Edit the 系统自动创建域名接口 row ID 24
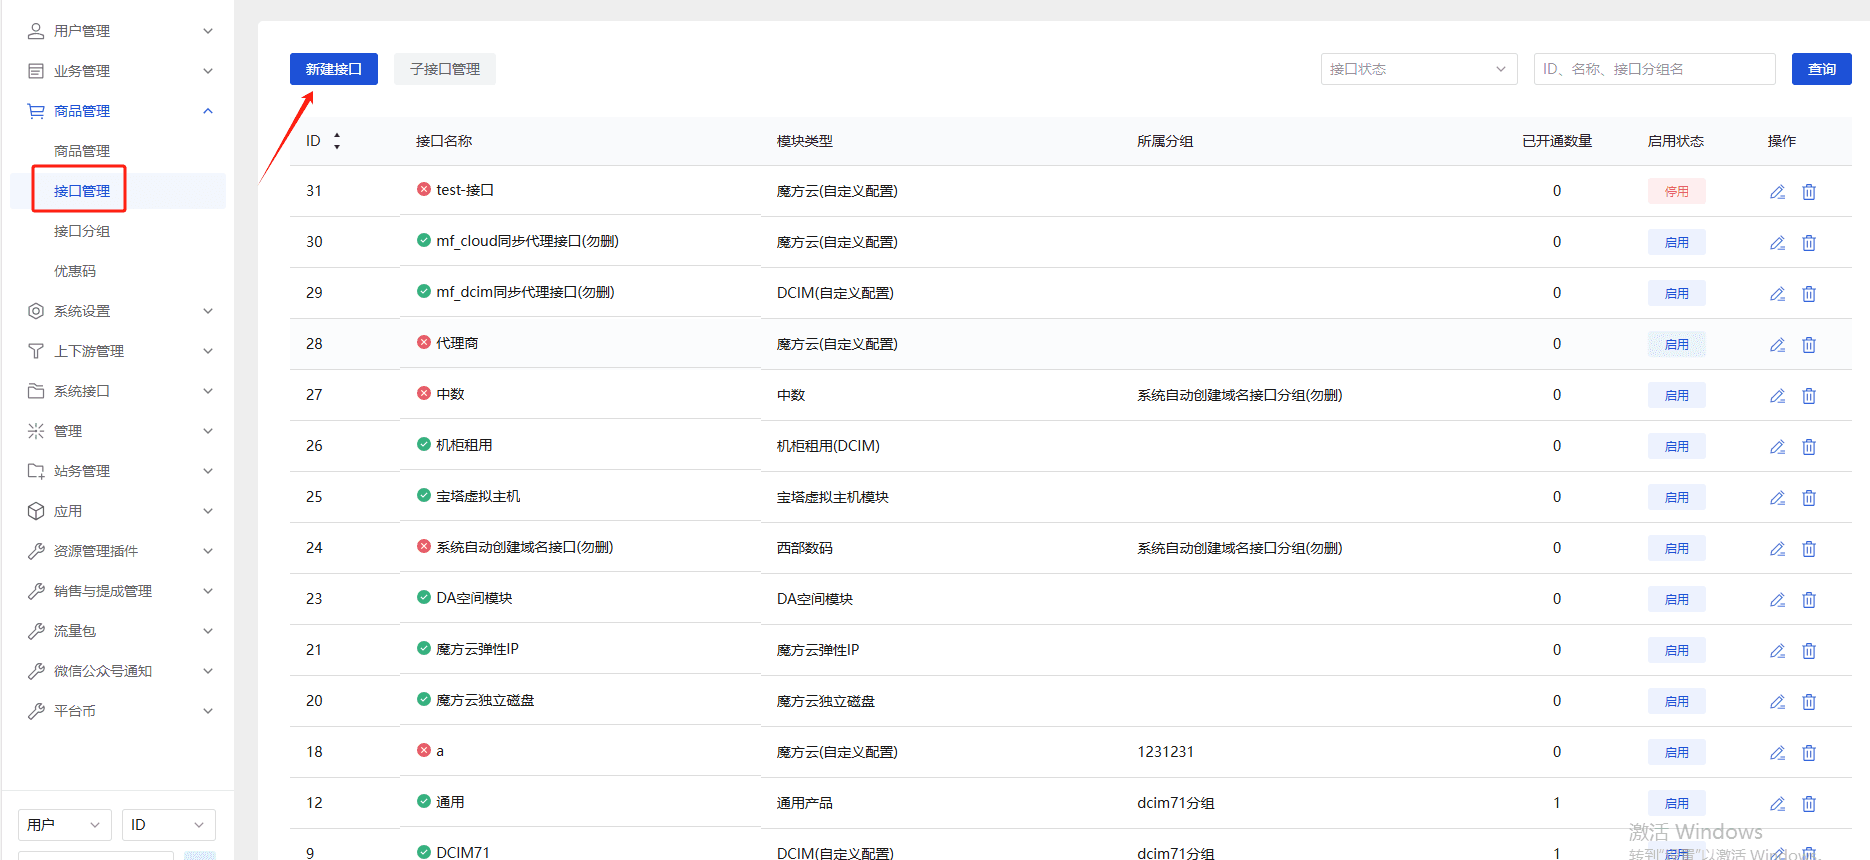The height and width of the screenshot is (860, 1870). click(1777, 549)
